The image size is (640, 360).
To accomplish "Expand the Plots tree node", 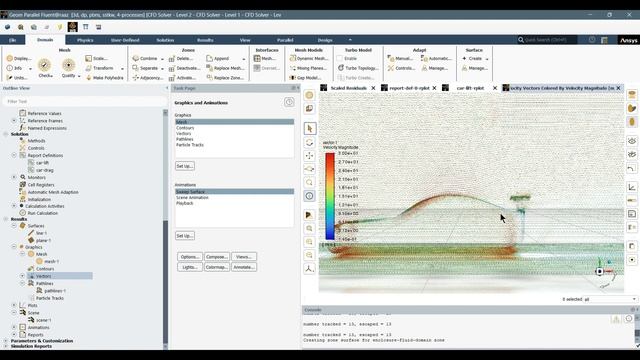I will 14,305.
